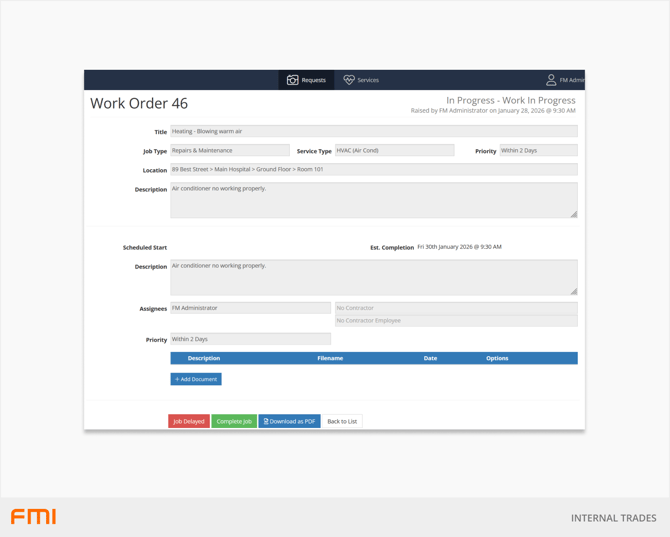Click Back to List button
This screenshot has width=670, height=537.
point(342,421)
